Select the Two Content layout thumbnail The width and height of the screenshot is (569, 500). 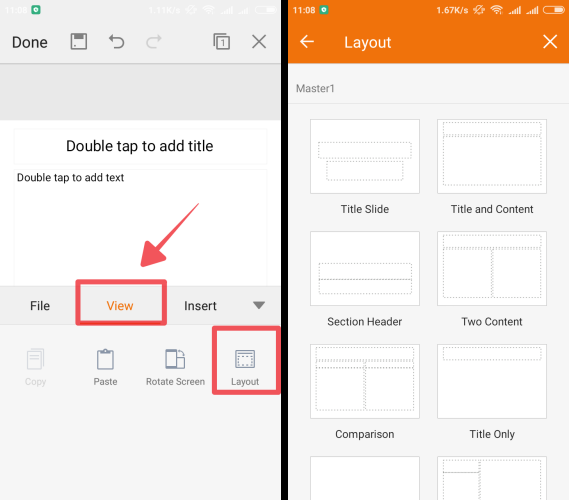pyautogui.click(x=492, y=269)
